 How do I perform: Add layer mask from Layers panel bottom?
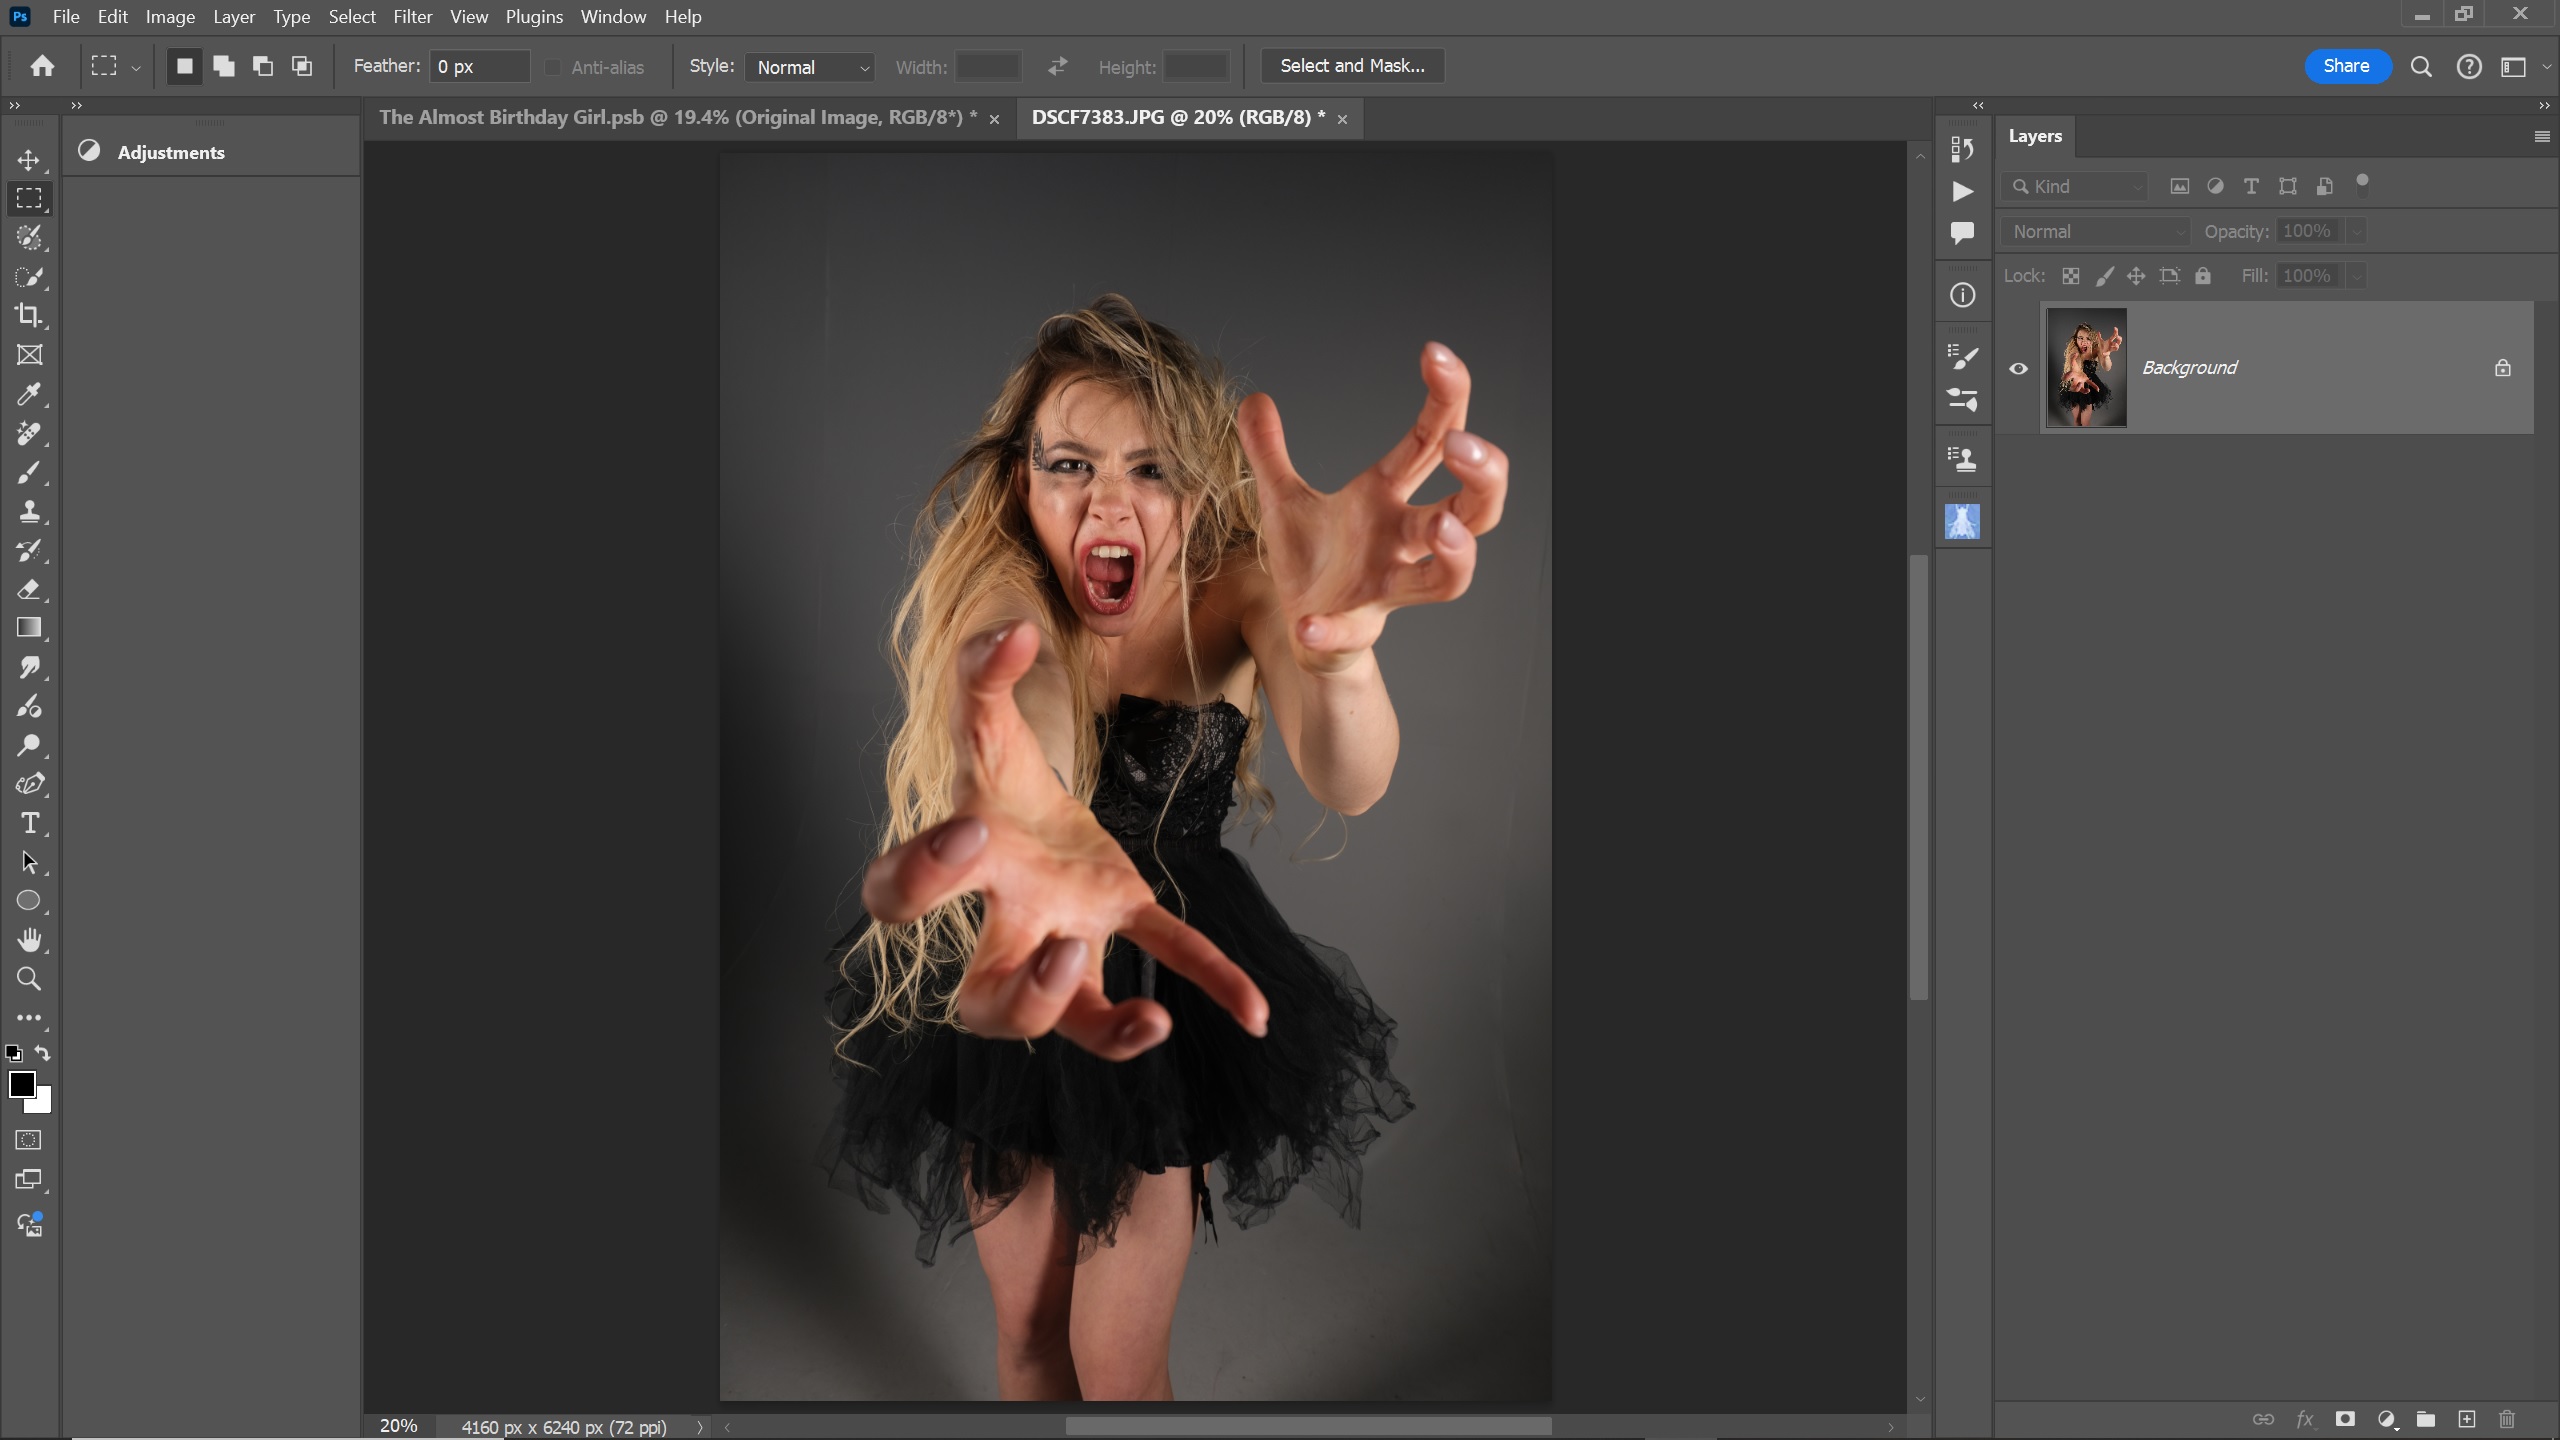[2345, 1419]
